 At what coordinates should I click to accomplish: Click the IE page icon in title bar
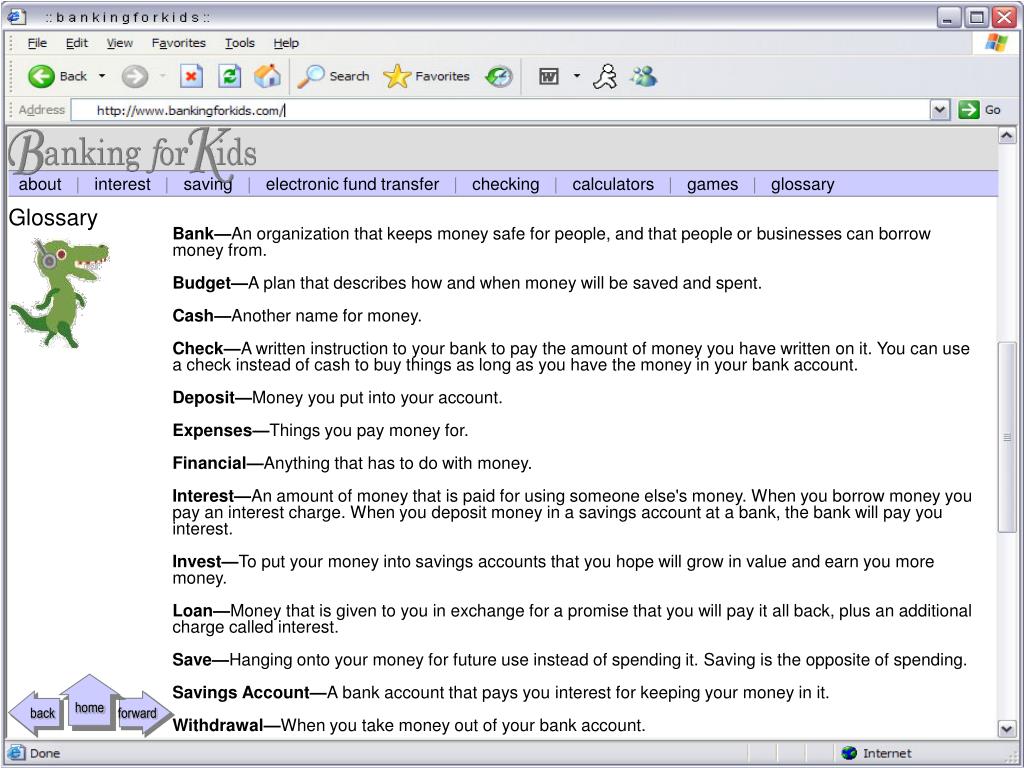(16, 16)
